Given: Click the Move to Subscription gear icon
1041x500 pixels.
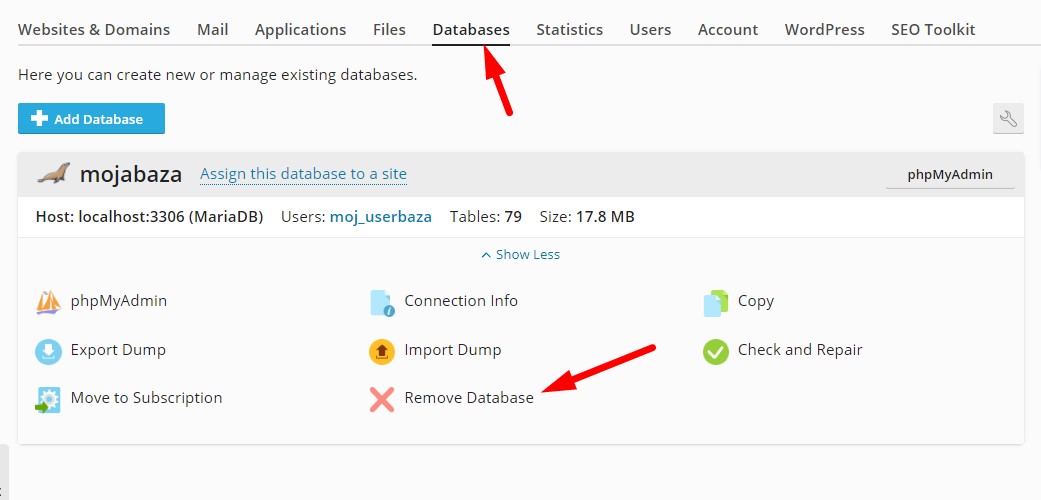Looking at the screenshot, I should click(x=48, y=400).
